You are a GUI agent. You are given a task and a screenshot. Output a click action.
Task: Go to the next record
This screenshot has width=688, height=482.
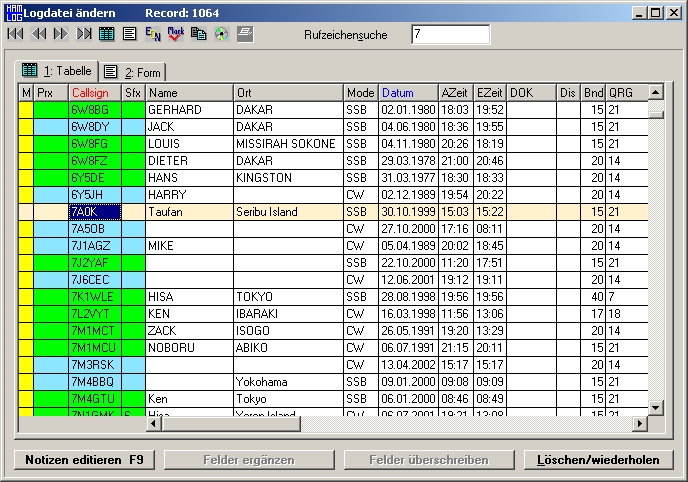[x=61, y=34]
